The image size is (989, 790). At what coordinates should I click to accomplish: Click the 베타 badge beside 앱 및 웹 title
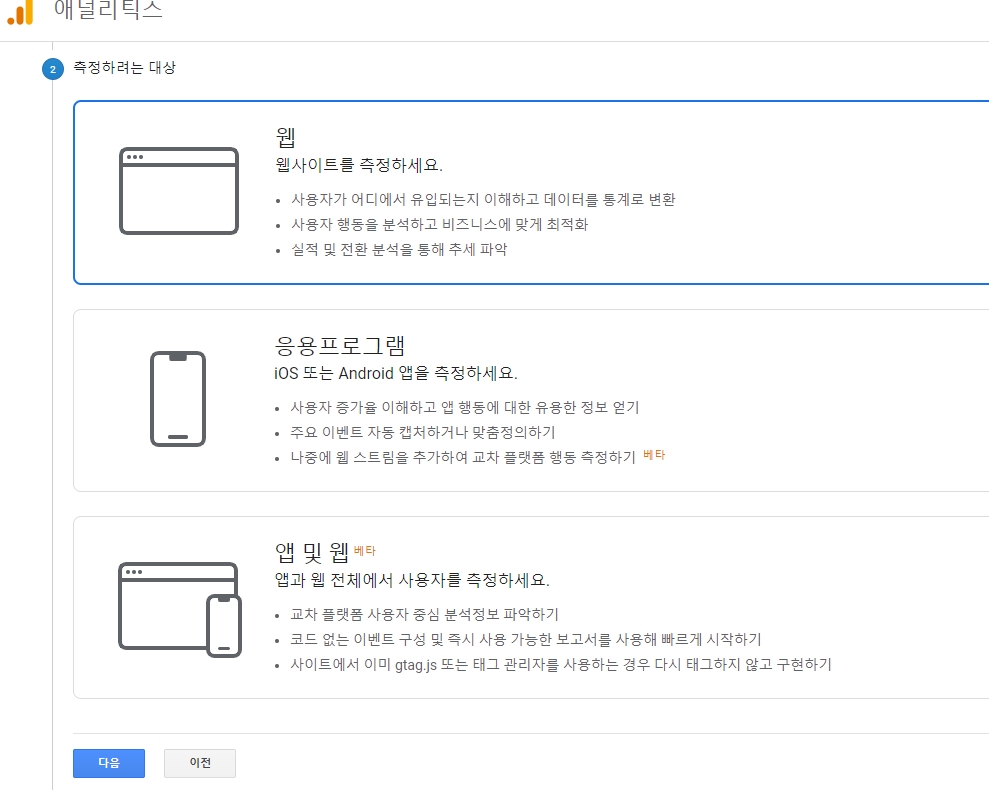(x=365, y=550)
